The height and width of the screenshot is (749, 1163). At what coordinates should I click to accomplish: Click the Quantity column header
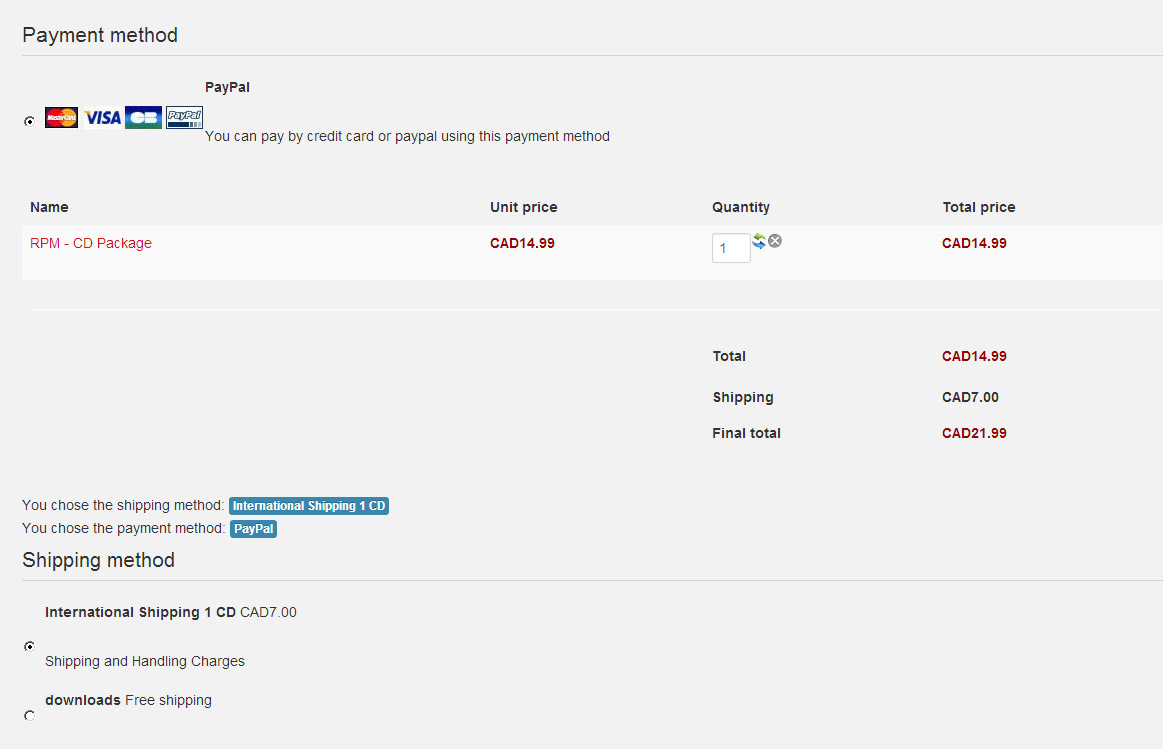pyautogui.click(x=741, y=207)
